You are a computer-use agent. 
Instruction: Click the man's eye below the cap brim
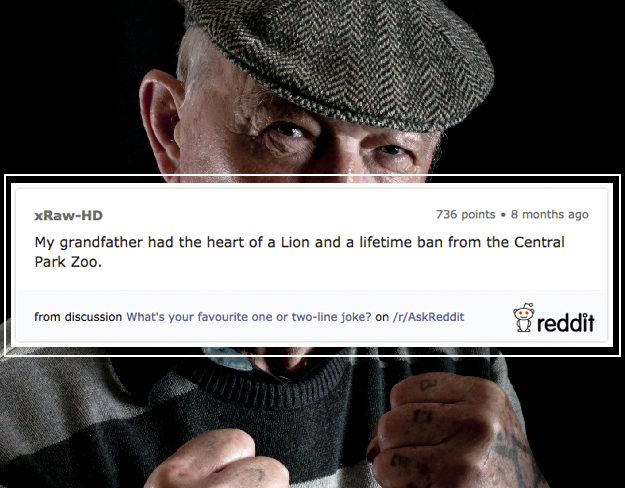coord(285,131)
